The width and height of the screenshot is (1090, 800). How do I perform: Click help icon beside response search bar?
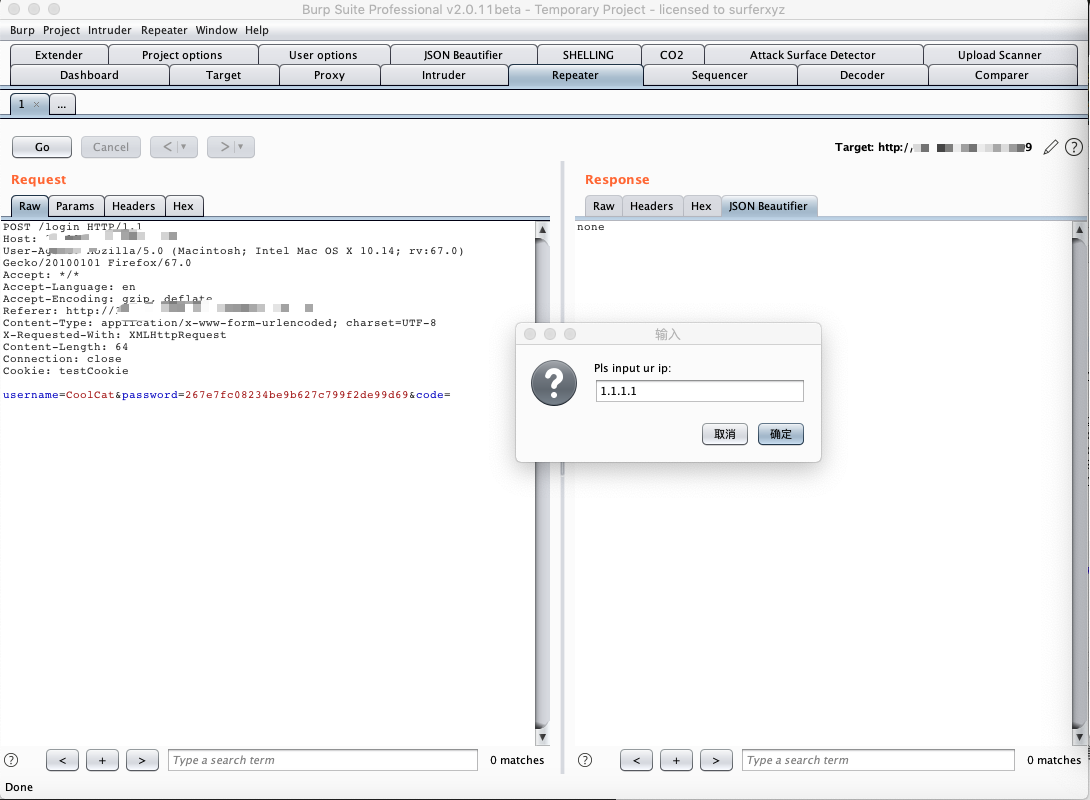(585, 760)
